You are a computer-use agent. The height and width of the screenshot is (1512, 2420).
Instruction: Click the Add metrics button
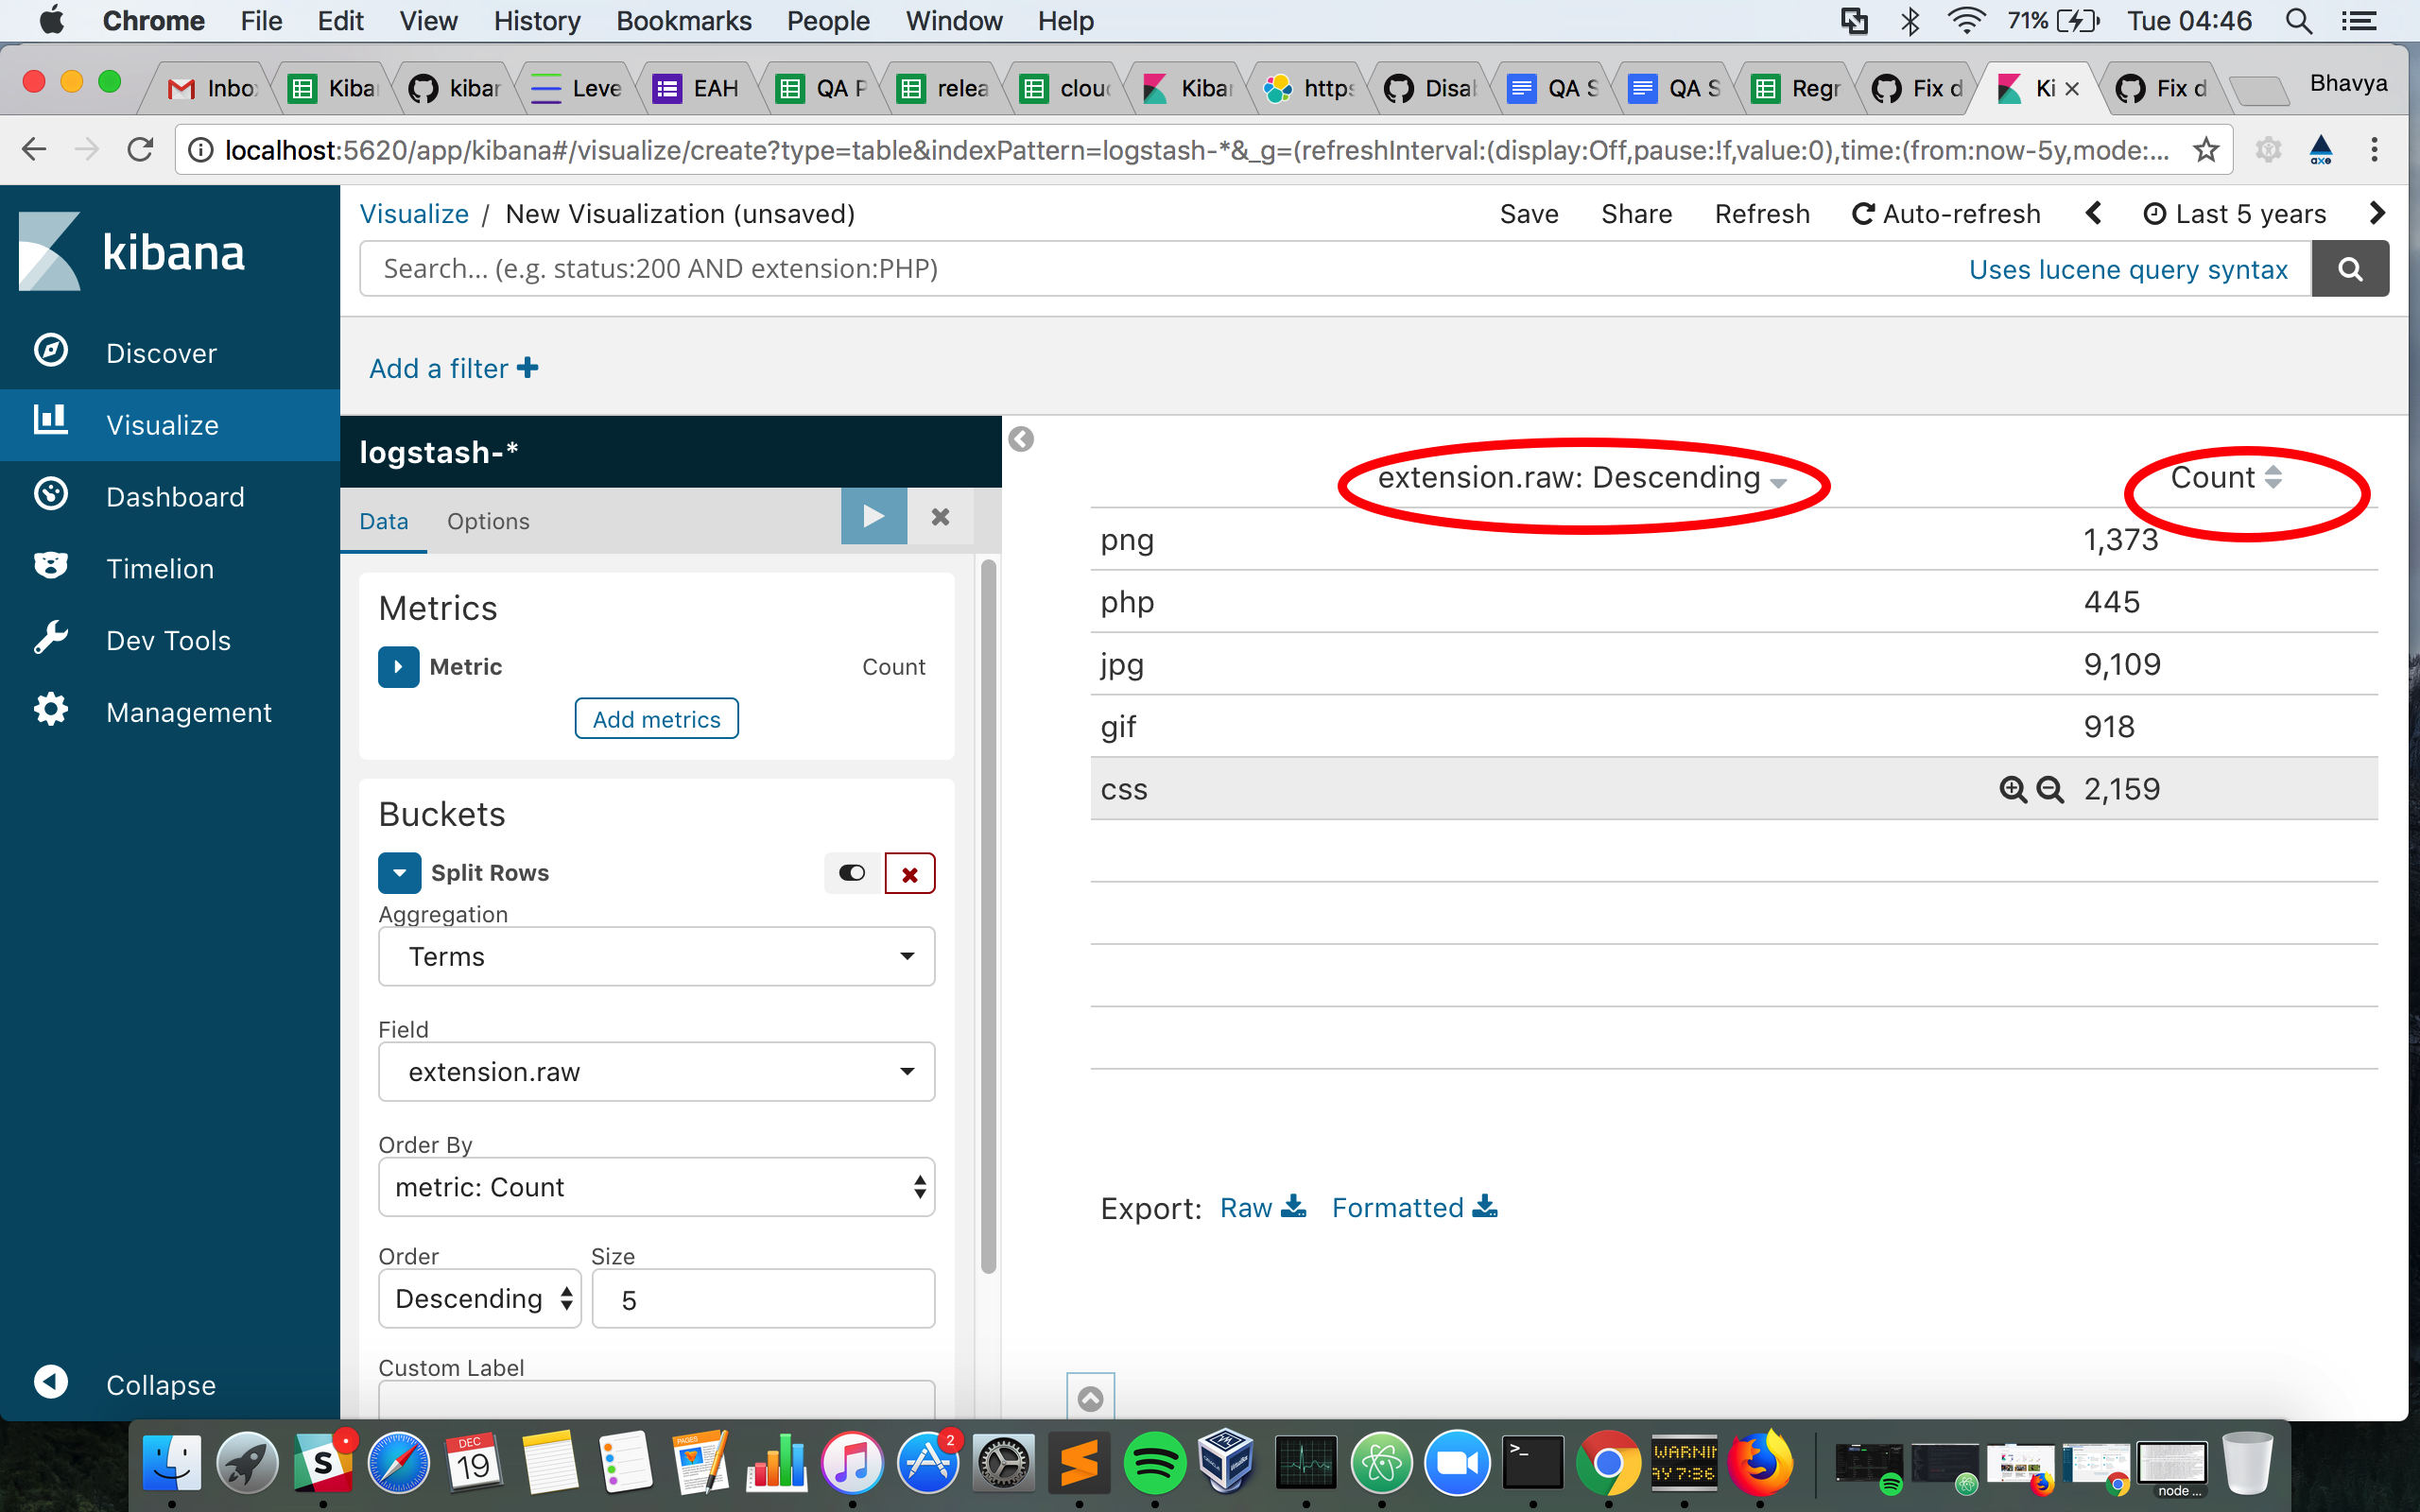(655, 718)
